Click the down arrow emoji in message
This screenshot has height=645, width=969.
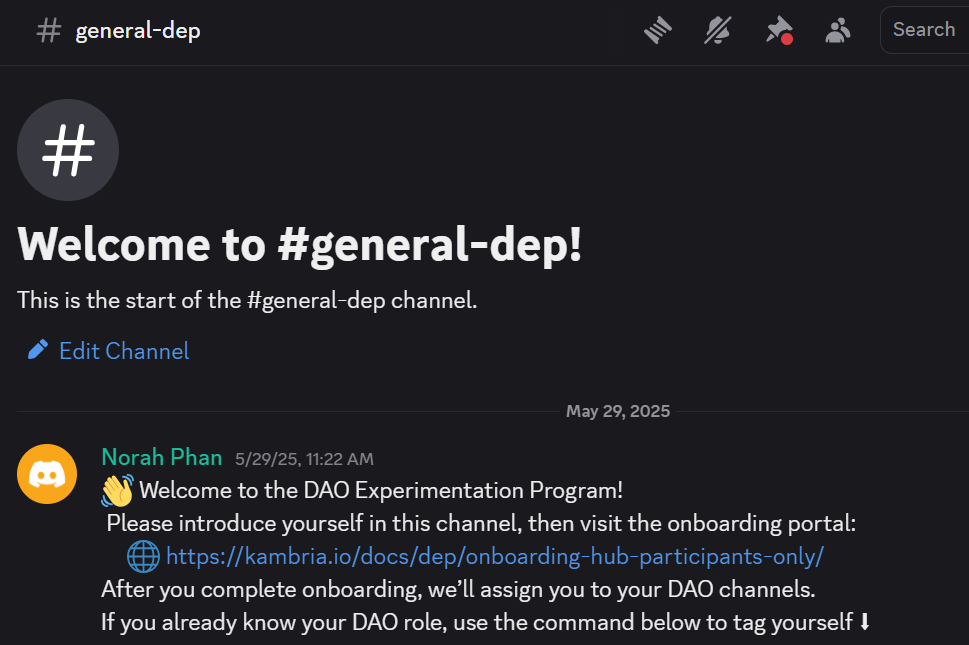[865, 622]
